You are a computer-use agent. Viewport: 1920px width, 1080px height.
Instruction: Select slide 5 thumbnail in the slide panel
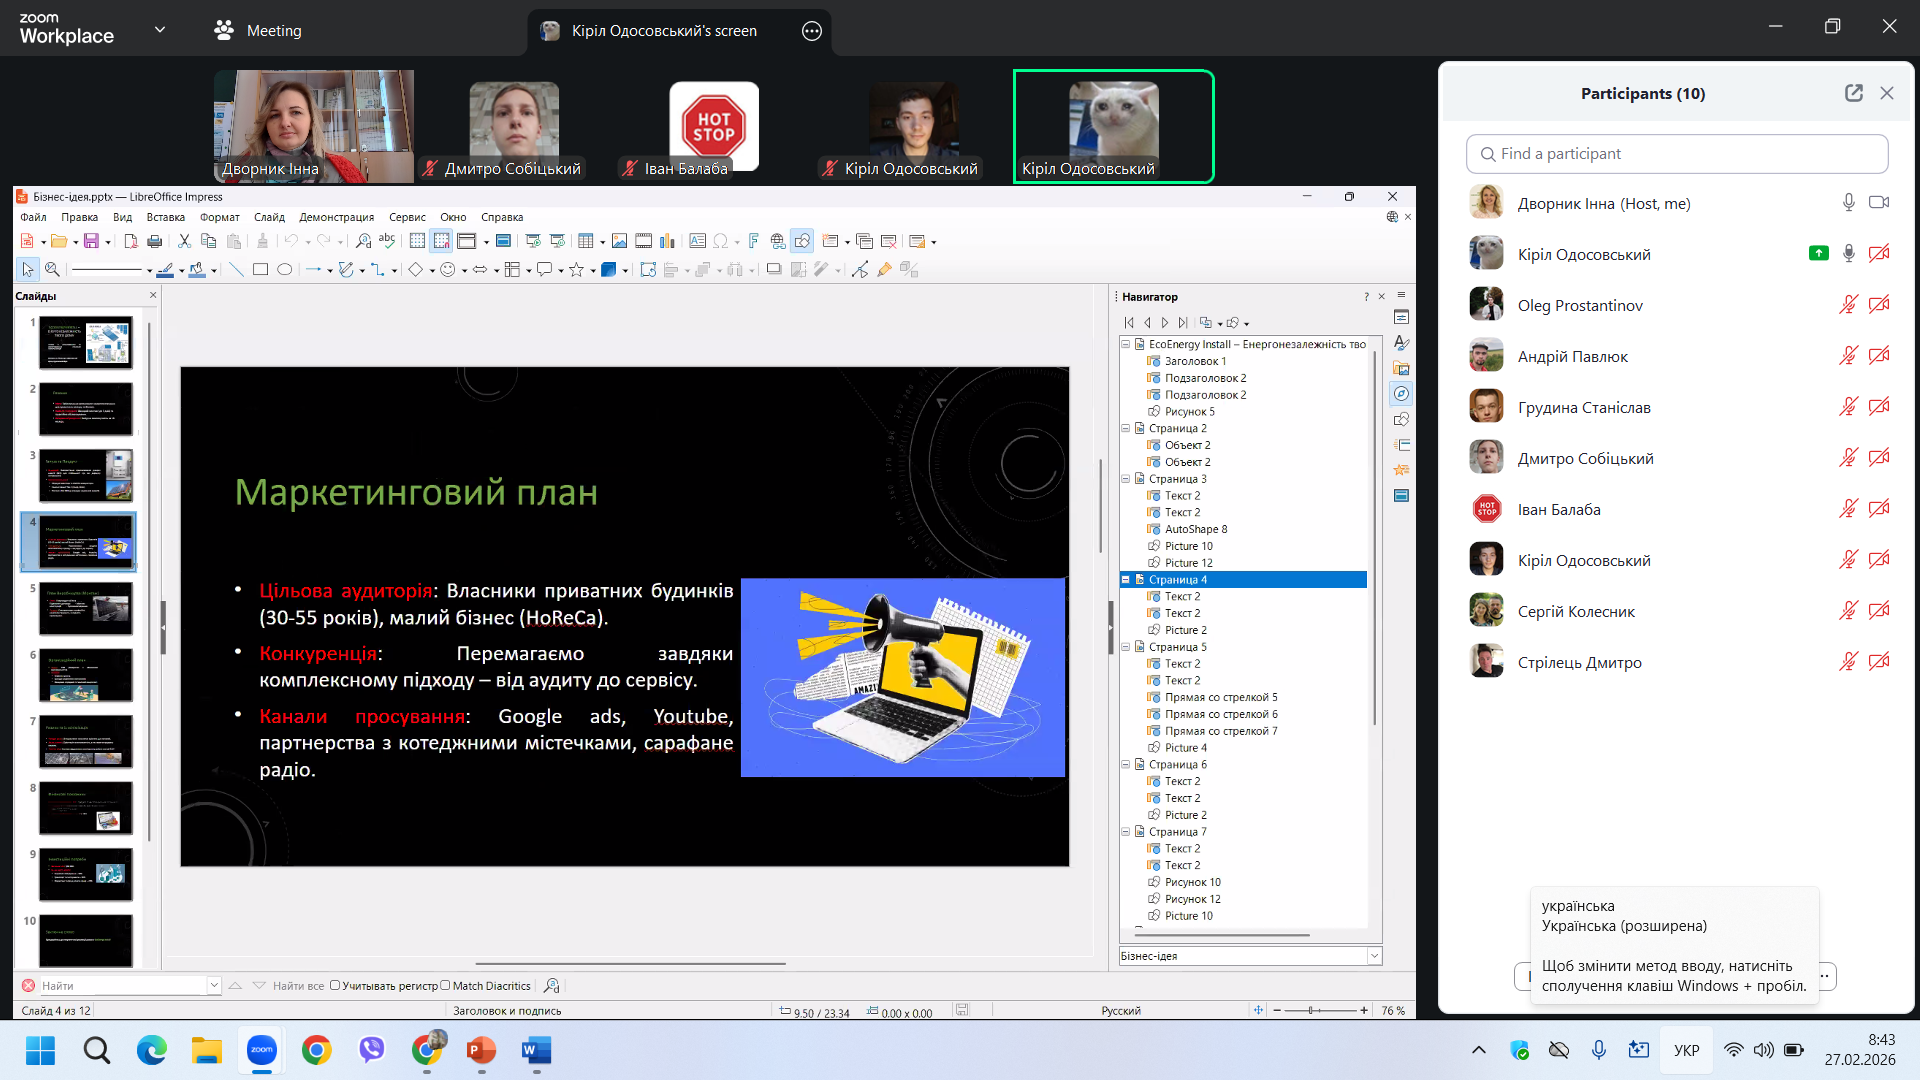click(x=86, y=608)
